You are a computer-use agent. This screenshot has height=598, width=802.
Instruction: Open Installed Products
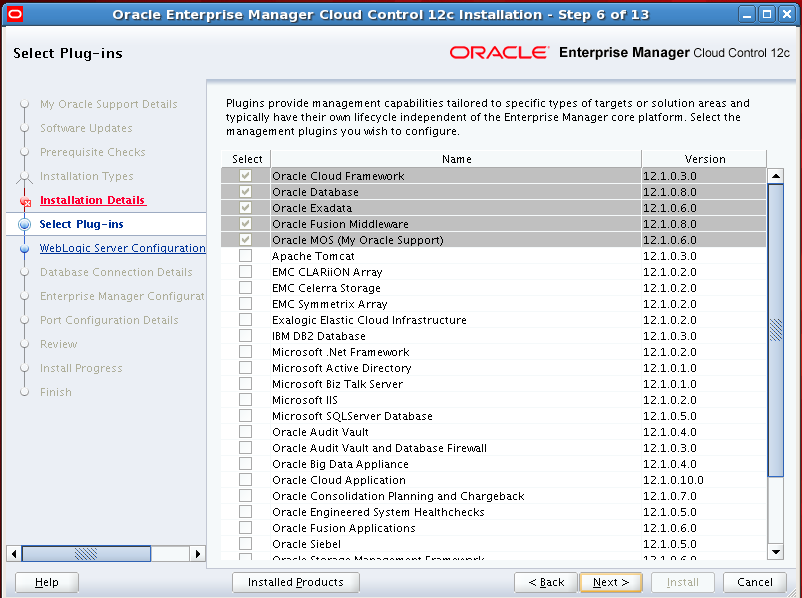point(296,582)
